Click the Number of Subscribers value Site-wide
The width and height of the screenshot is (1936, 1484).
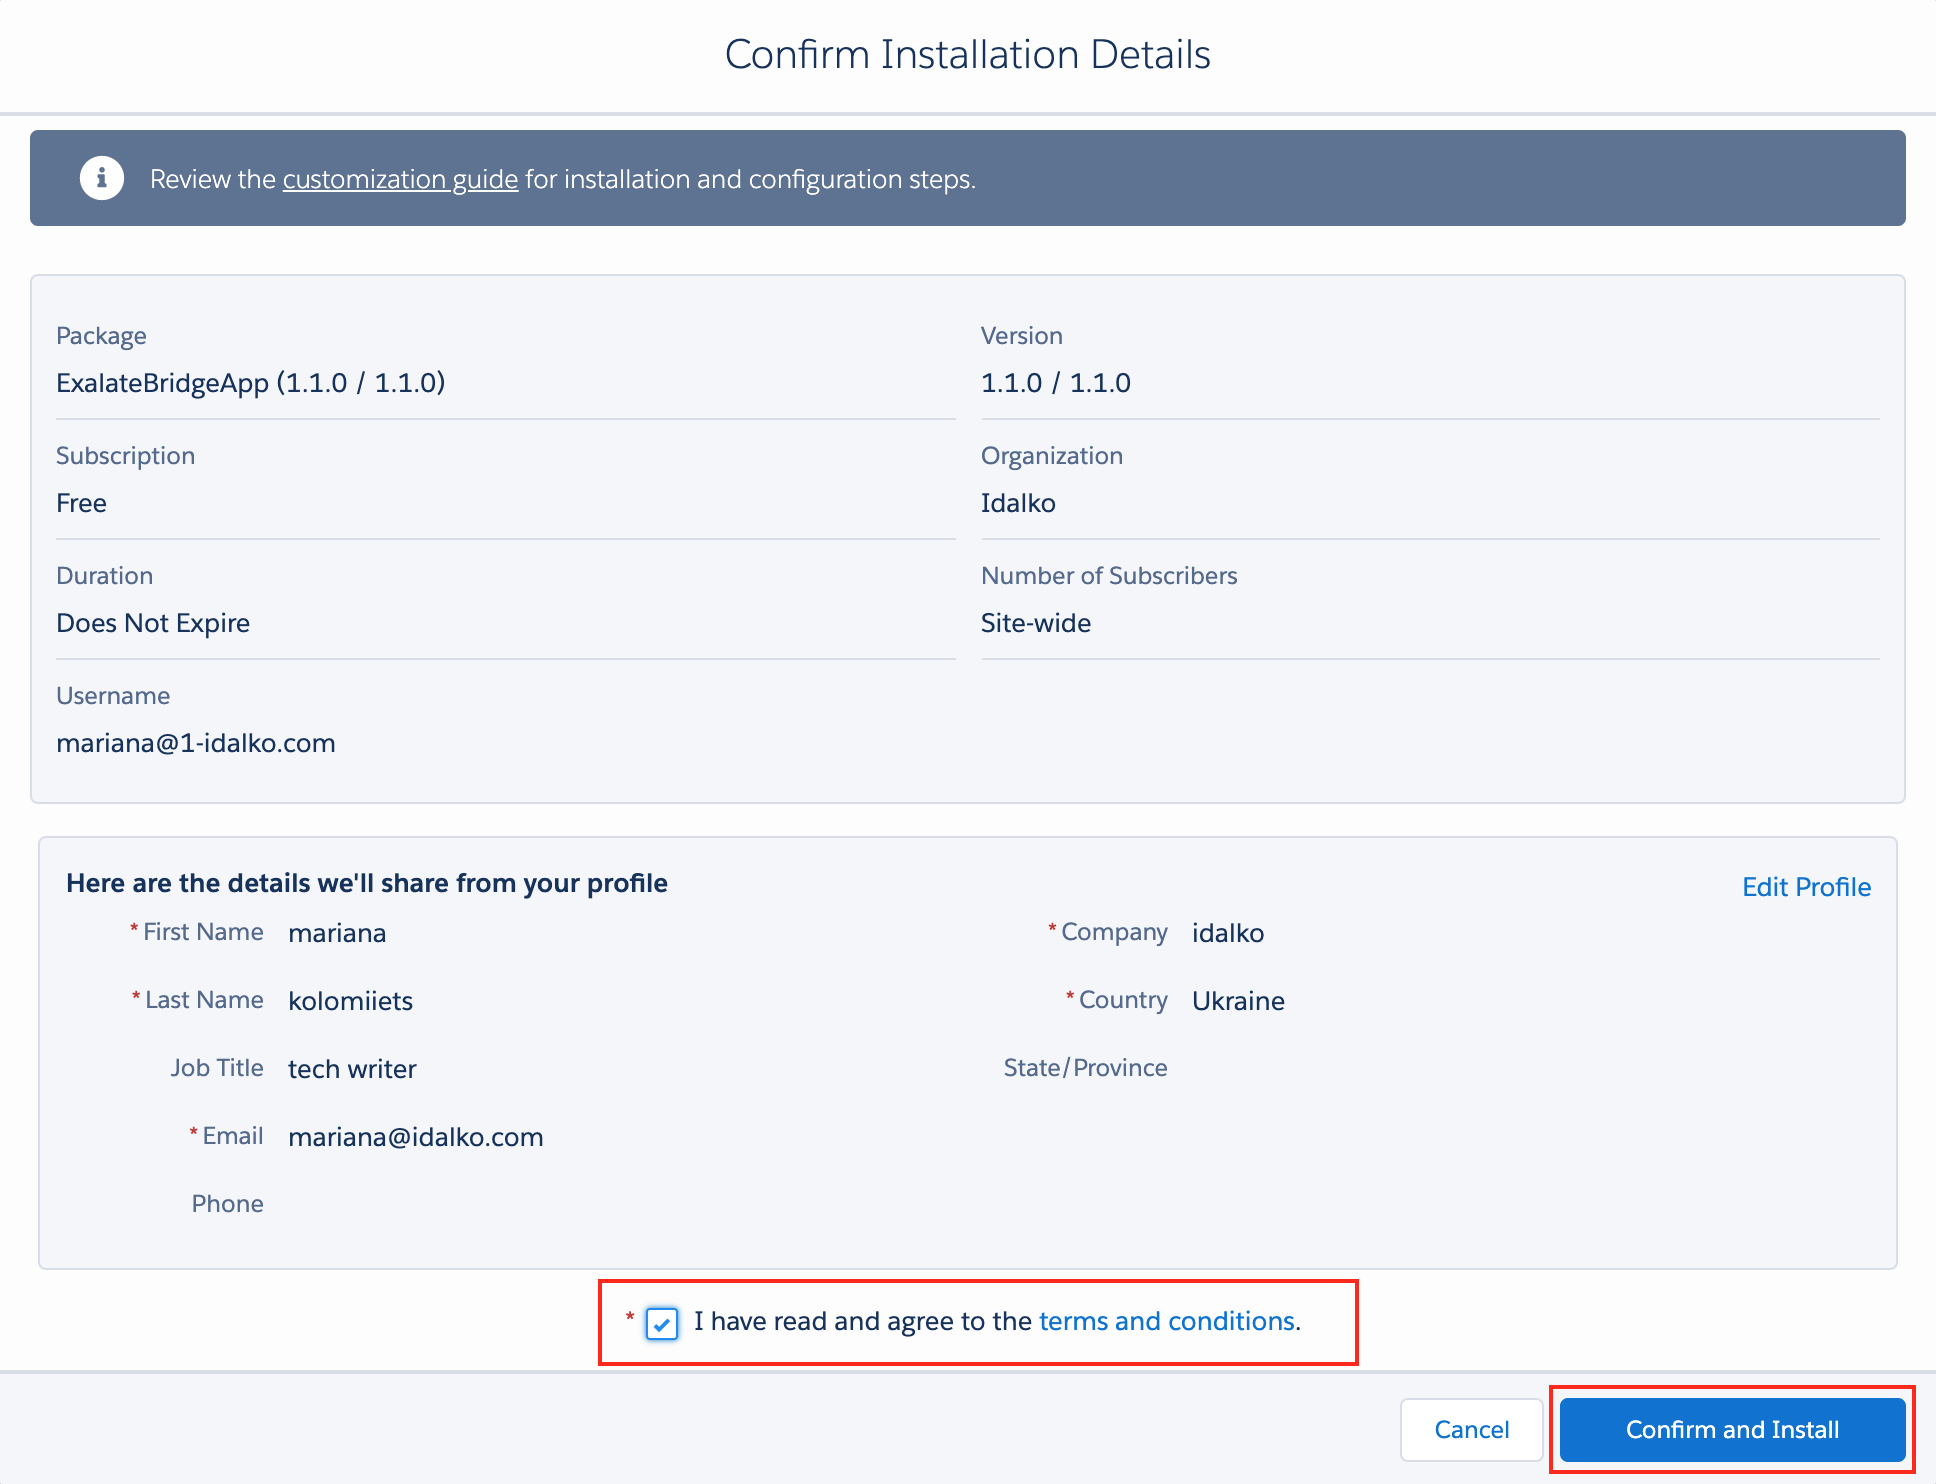pos(1036,623)
